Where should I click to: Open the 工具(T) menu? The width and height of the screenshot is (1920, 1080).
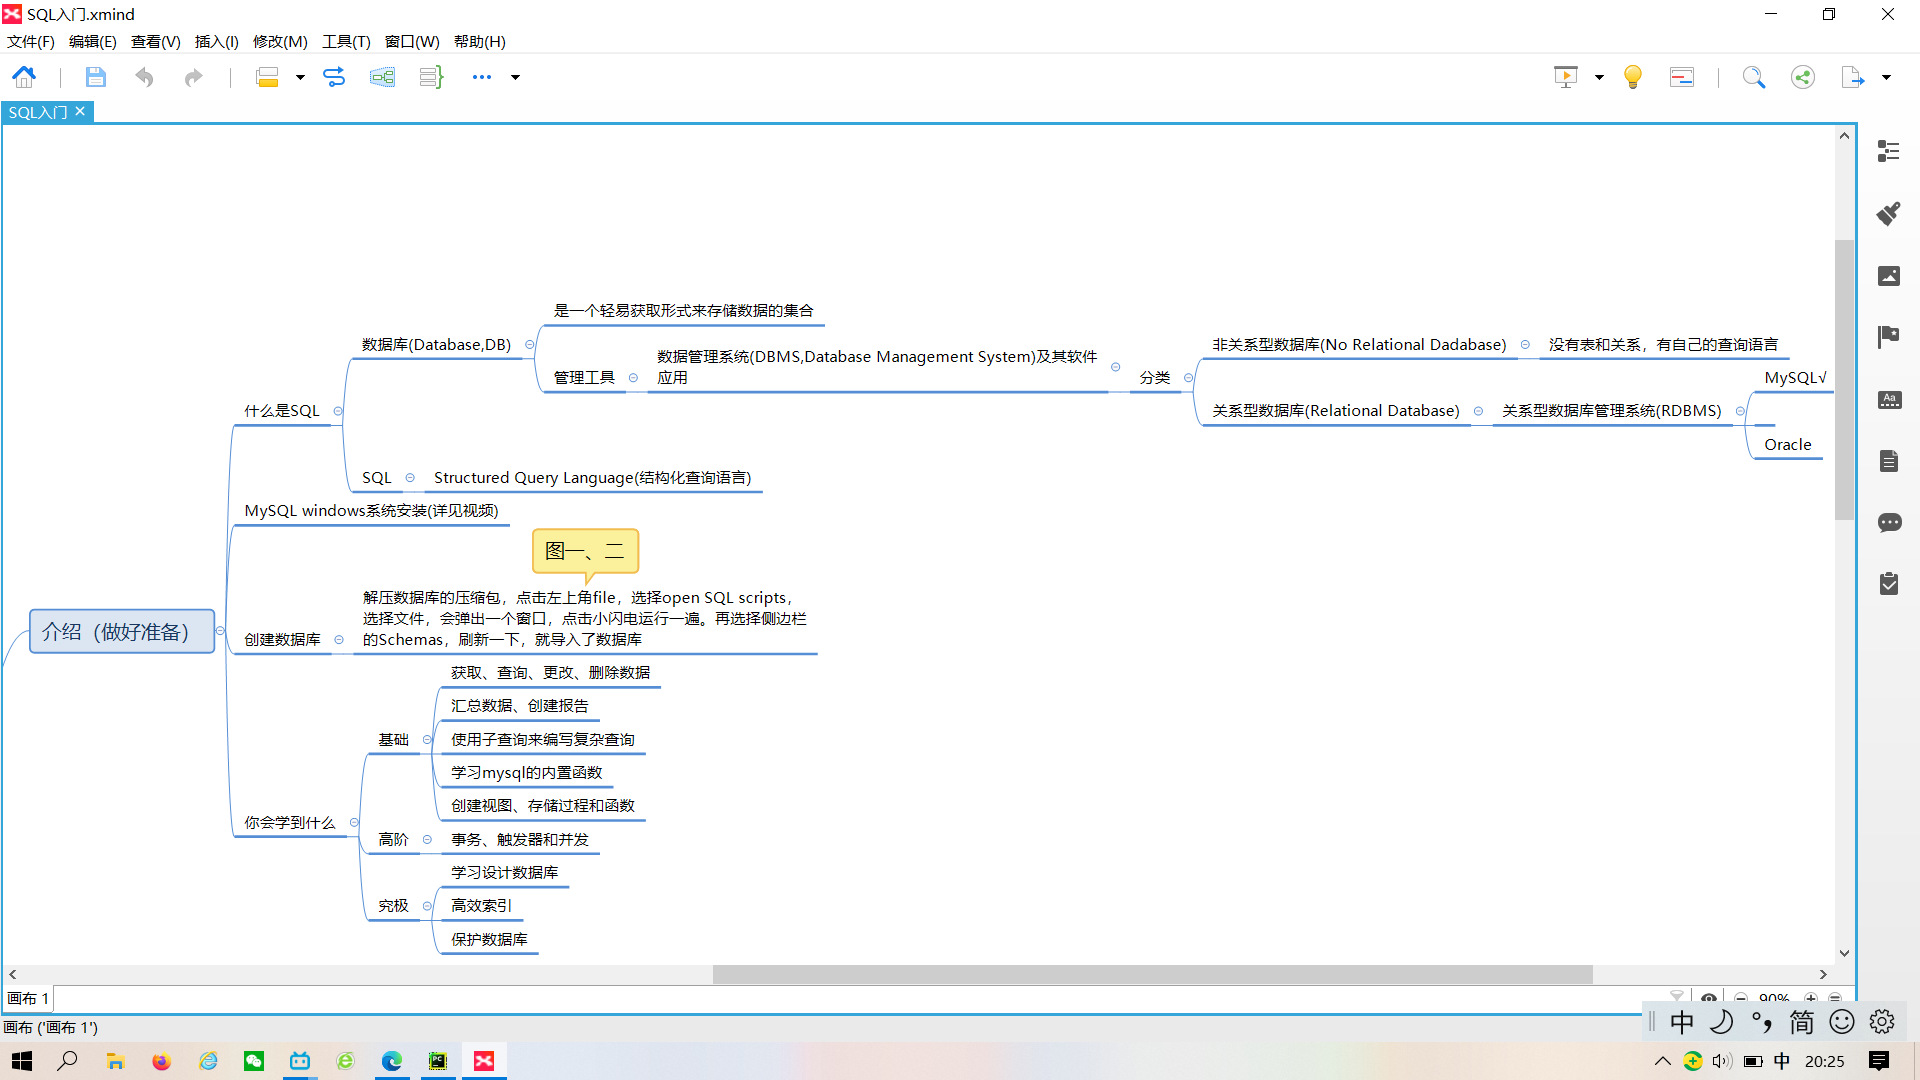[x=346, y=42]
